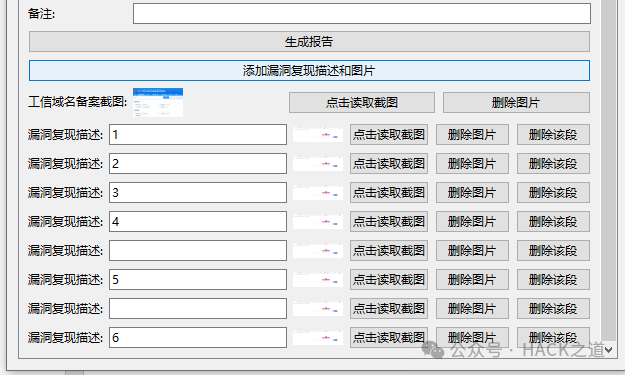Focus the 漏洞复现描述 field containing 6
The height and width of the screenshot is (375, 625).
click(198, 338)
